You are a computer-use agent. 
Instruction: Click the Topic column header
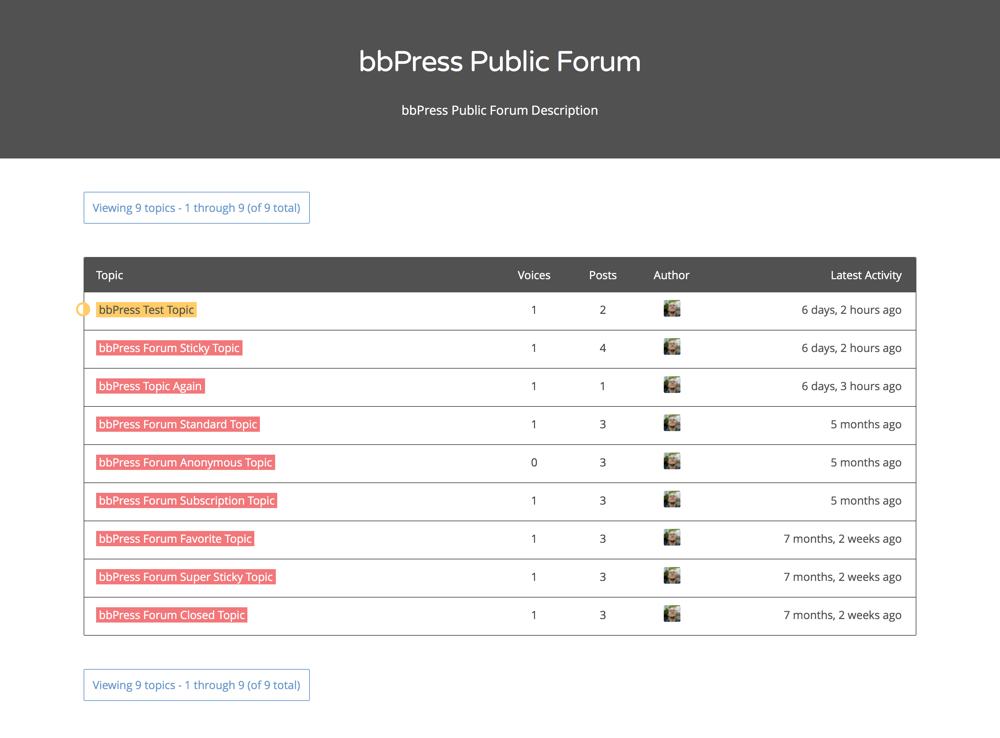pos(109,276)
